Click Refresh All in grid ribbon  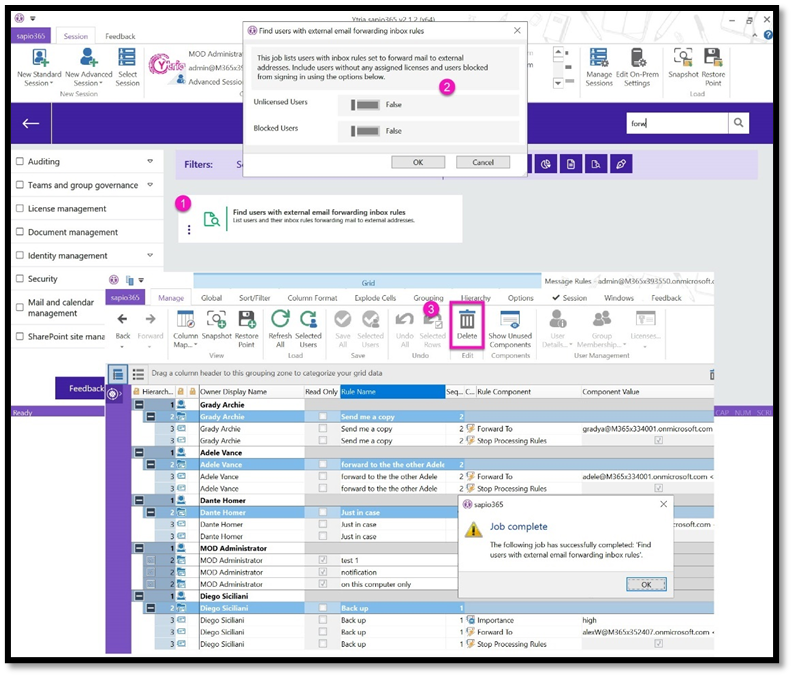pos(280,328)
